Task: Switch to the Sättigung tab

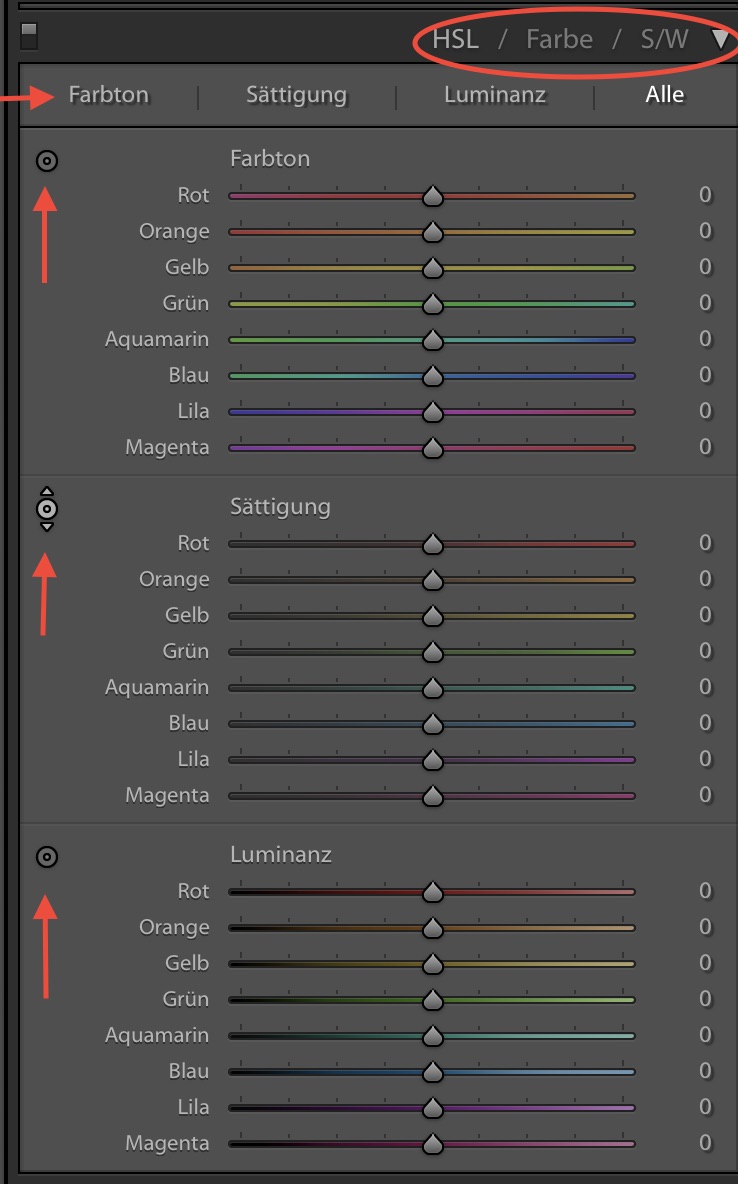Action: pyautogui.click(x=296, y=95)
